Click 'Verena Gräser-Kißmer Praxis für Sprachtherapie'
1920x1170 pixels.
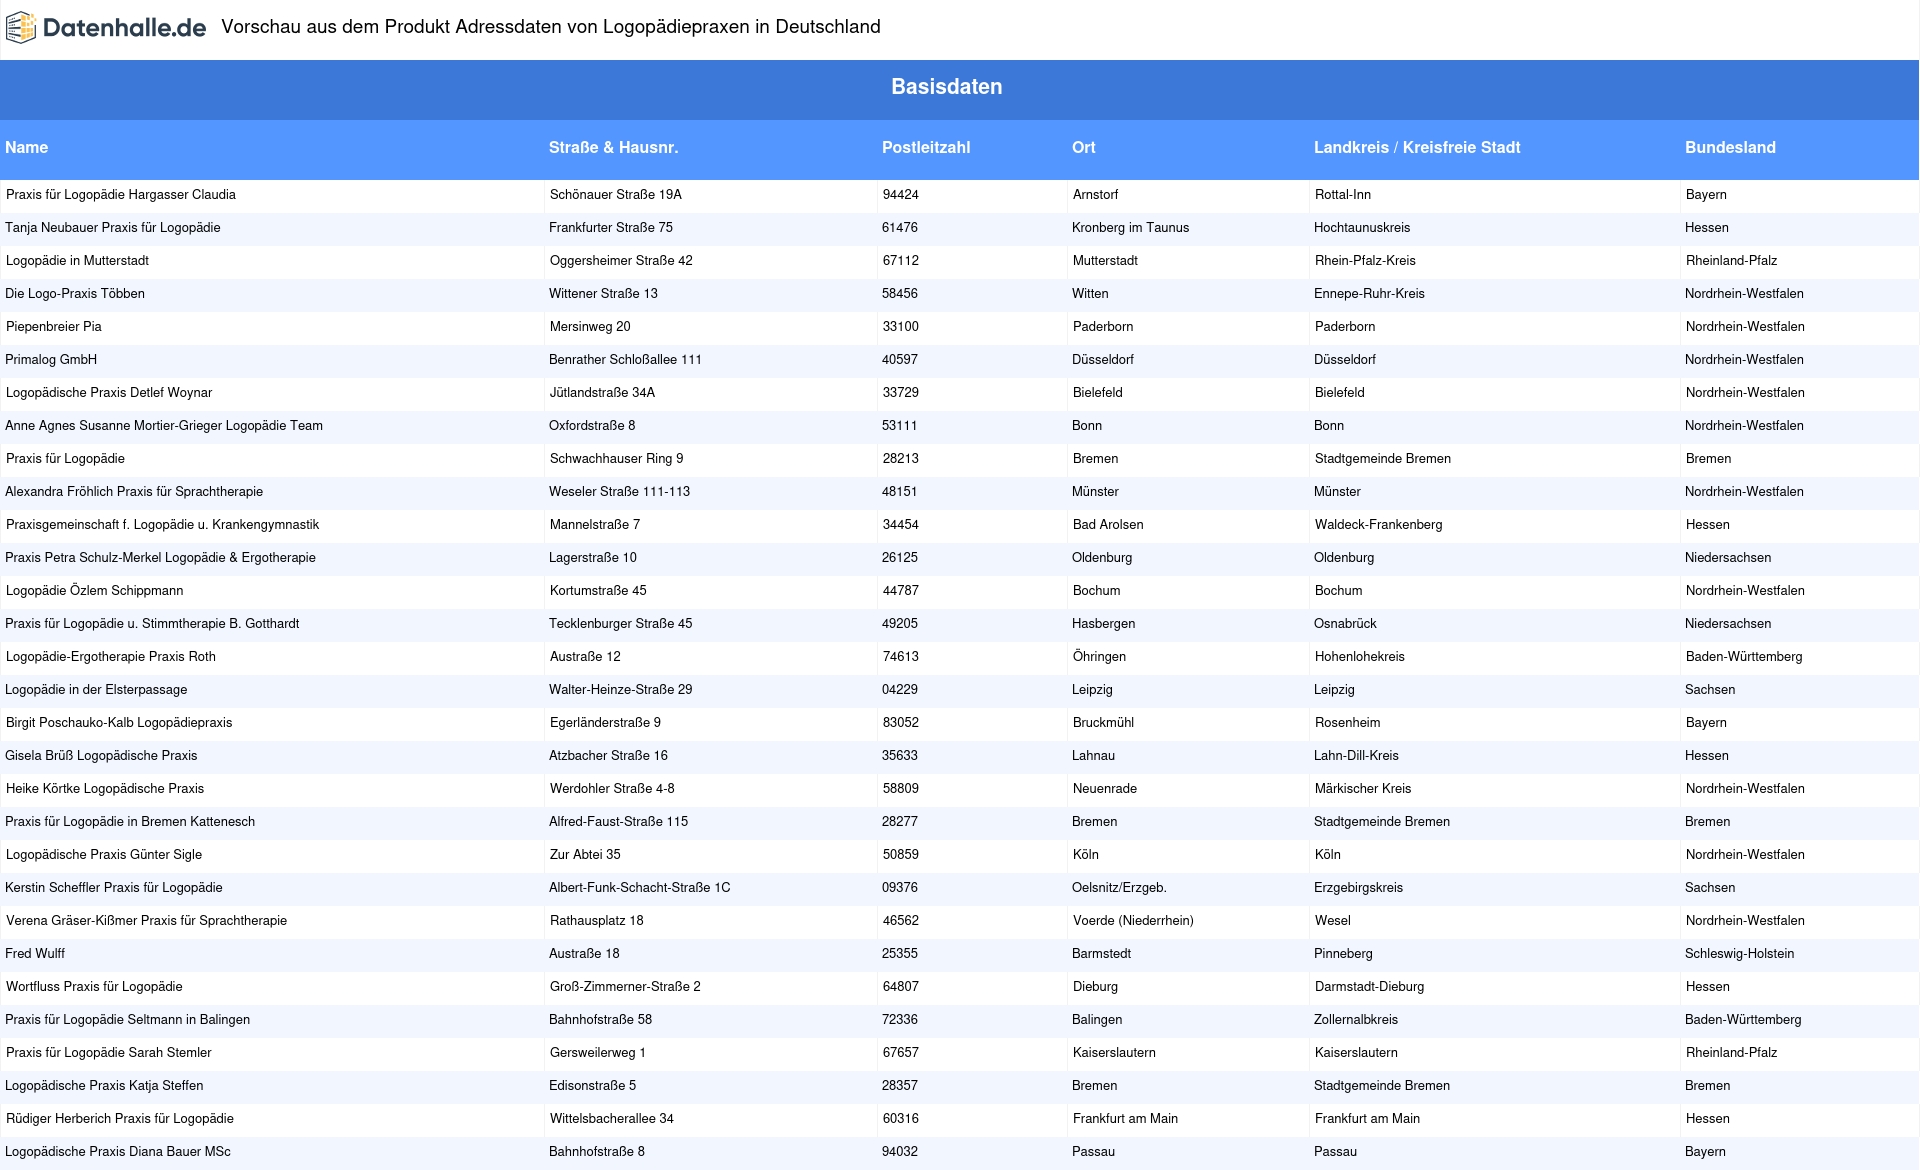pyautogui.click(x=146, y=920)
